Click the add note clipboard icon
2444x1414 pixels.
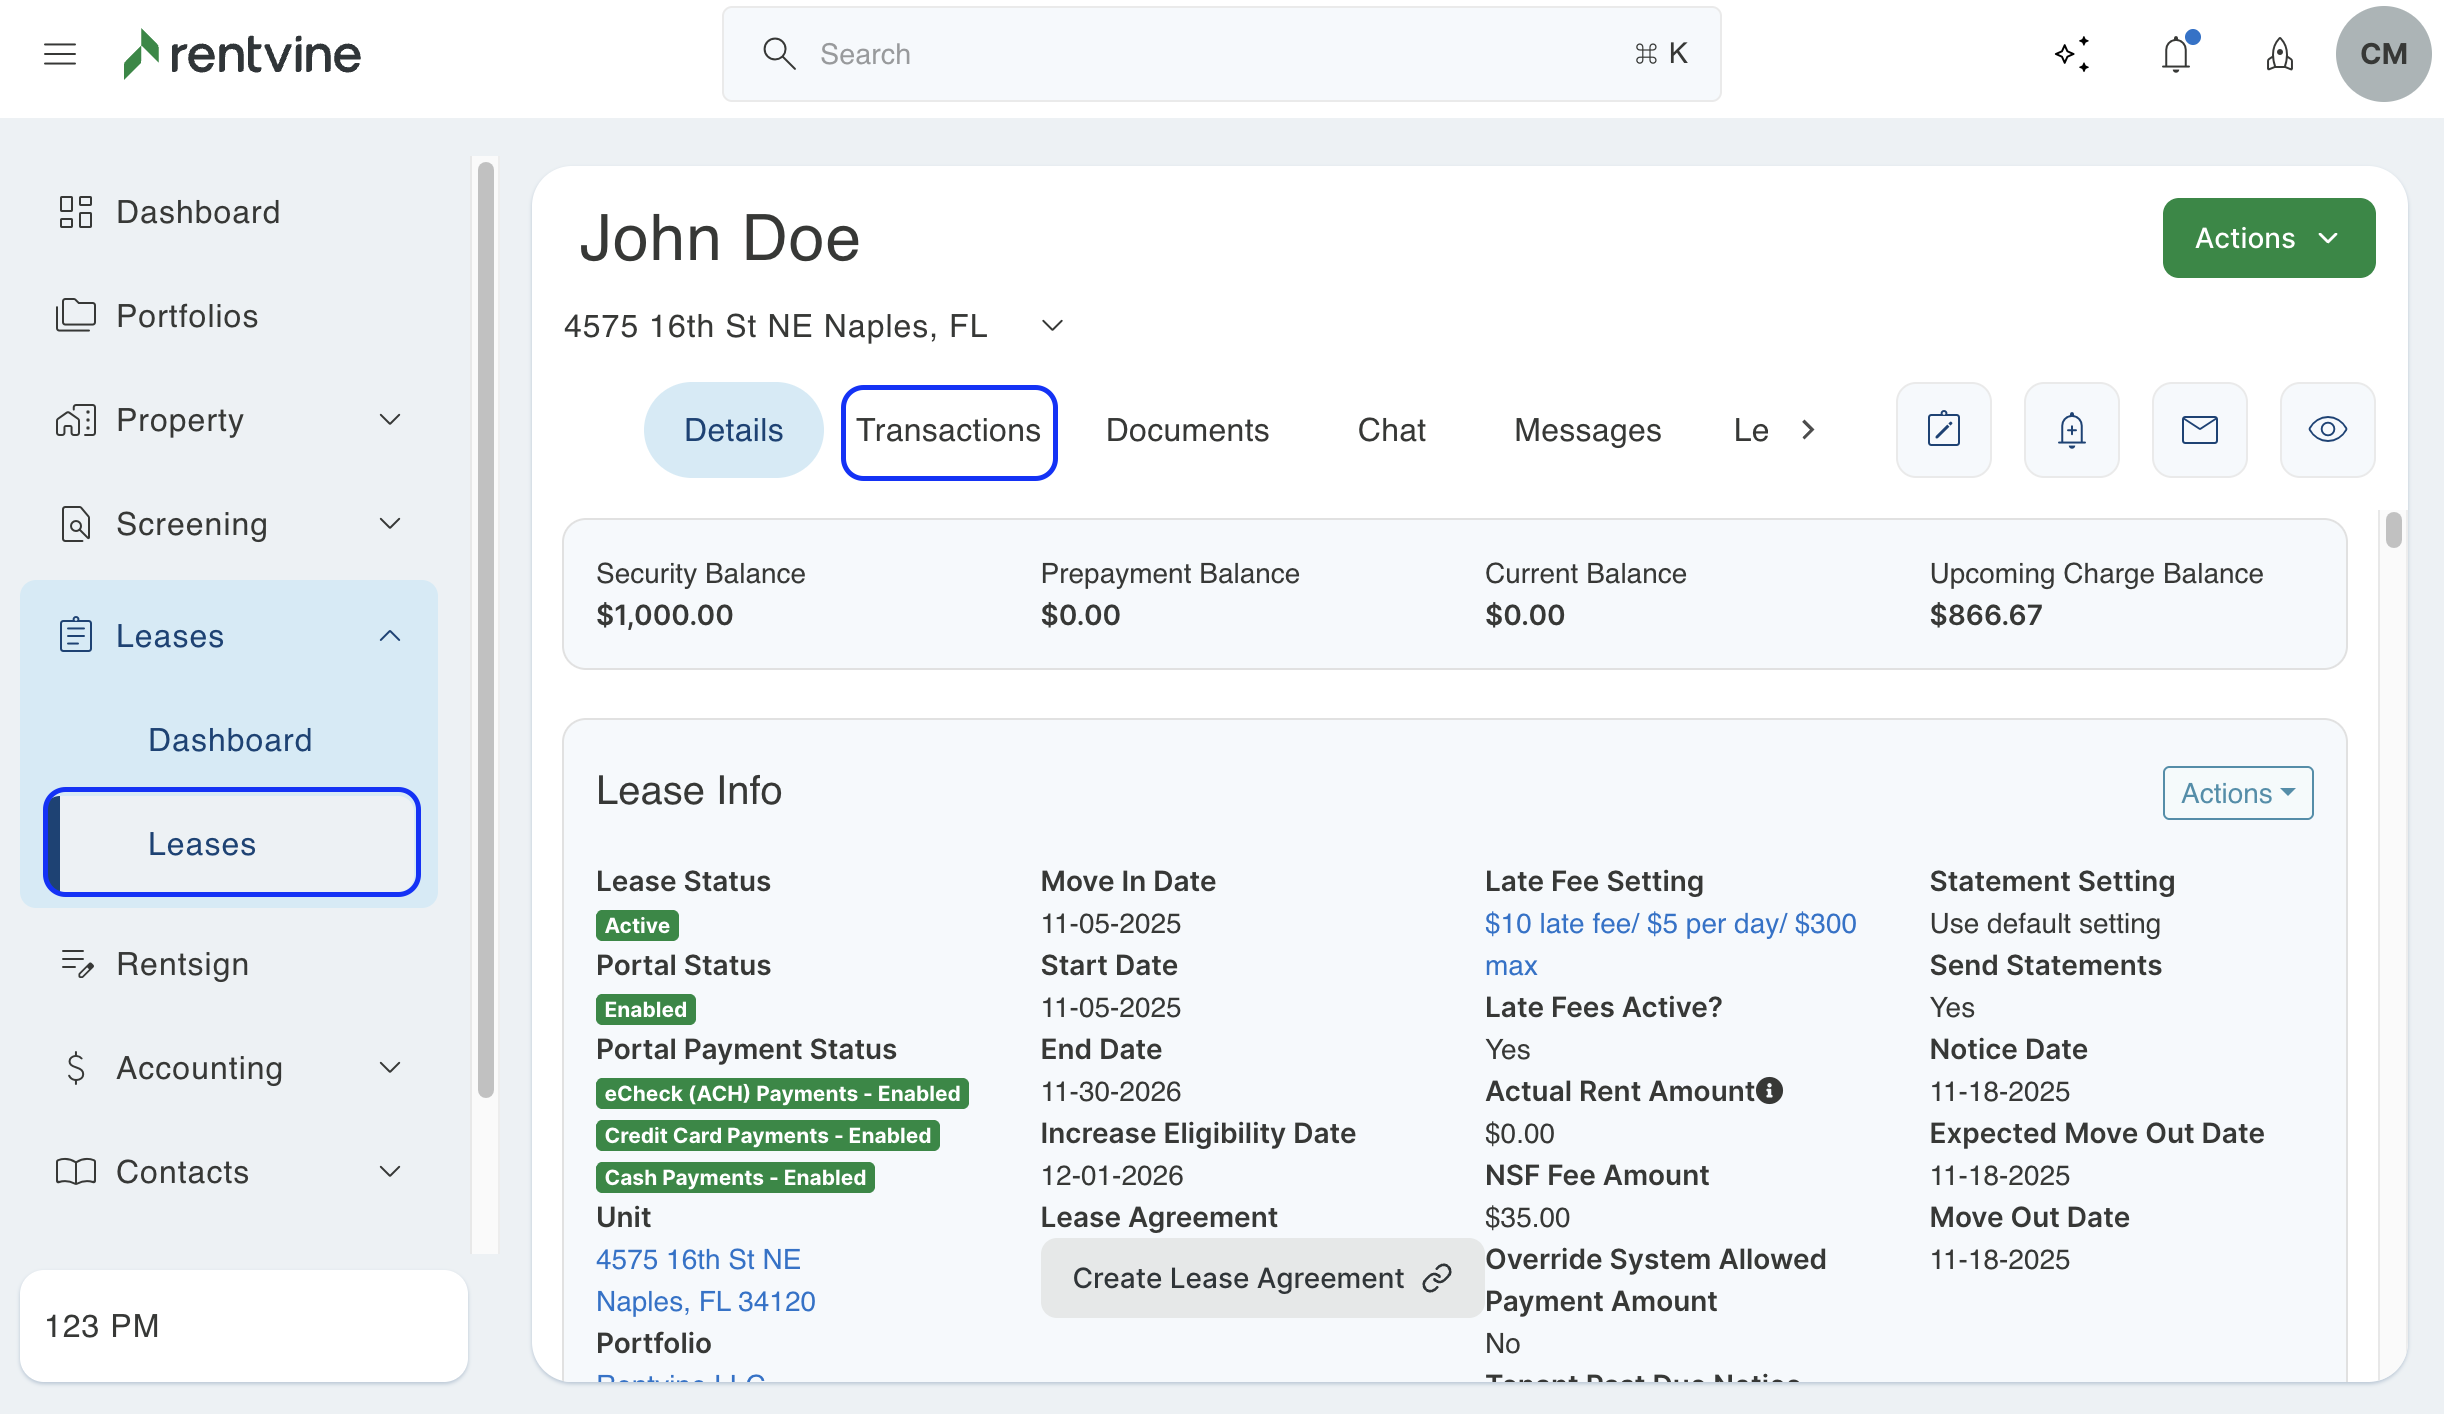click(x=1943, y=430)
